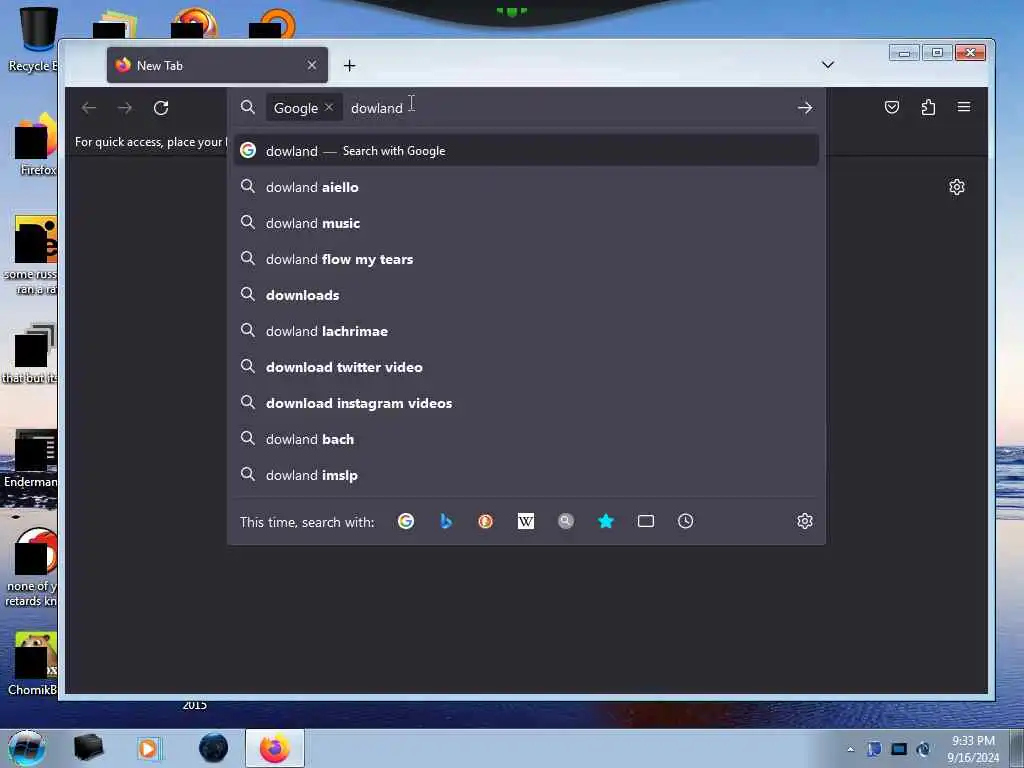Select 'download twitter video' suggestion
The image size is (1024, 768).
(x=526, y=367)
